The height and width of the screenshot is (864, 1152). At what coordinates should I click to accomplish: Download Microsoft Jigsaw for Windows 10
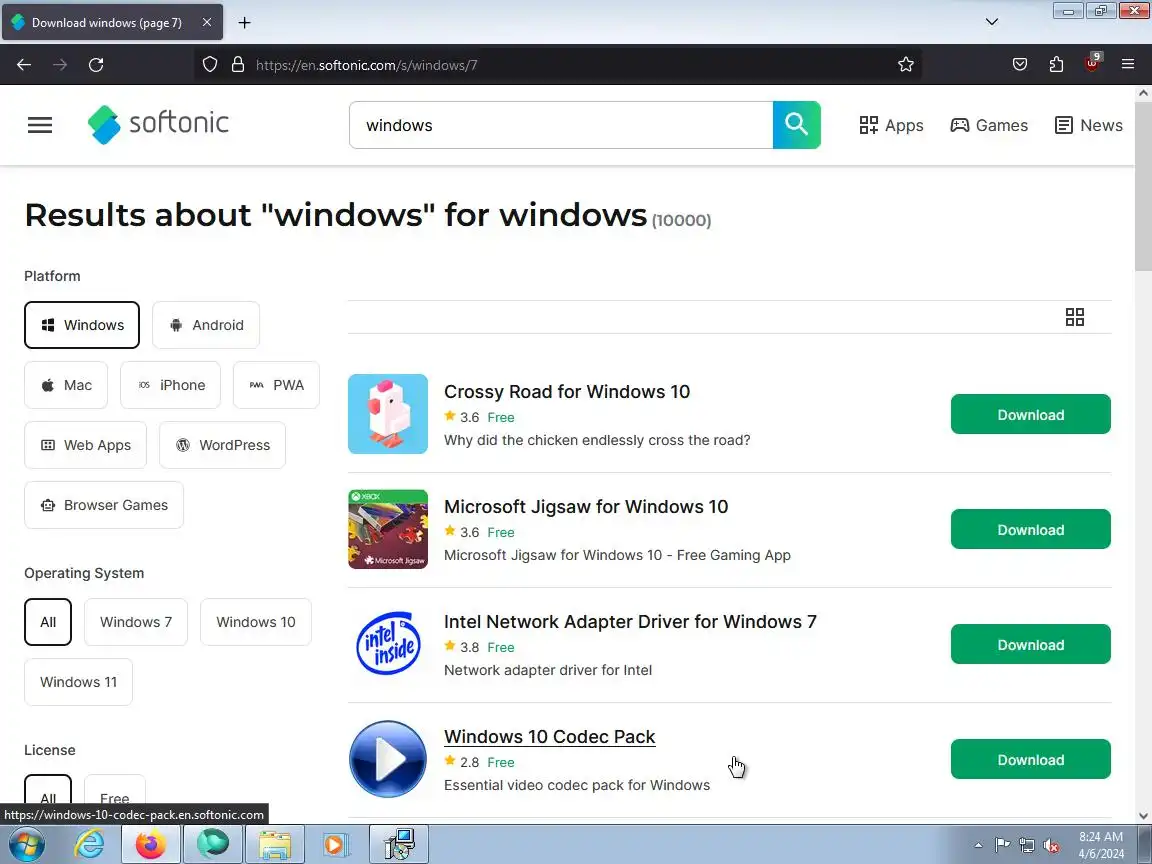point(1031,530)
